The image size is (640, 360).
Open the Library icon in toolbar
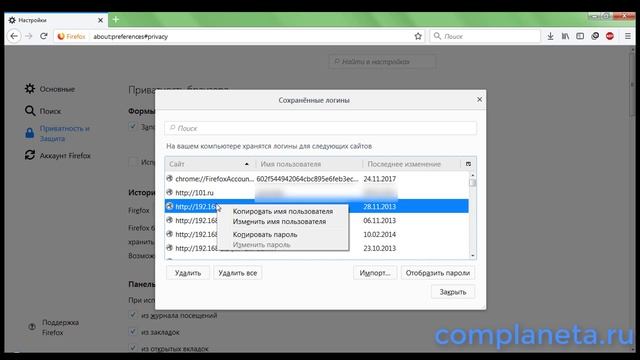coord(565,36)
